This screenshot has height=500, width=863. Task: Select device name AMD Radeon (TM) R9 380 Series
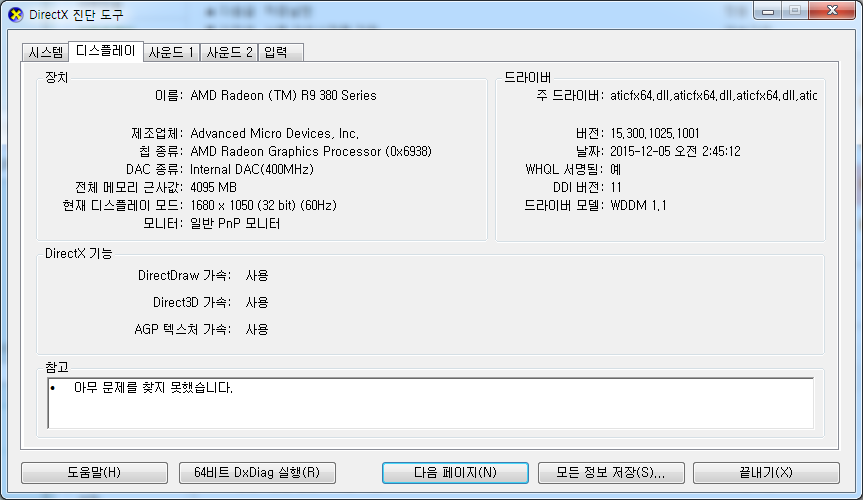pos(283,95)
